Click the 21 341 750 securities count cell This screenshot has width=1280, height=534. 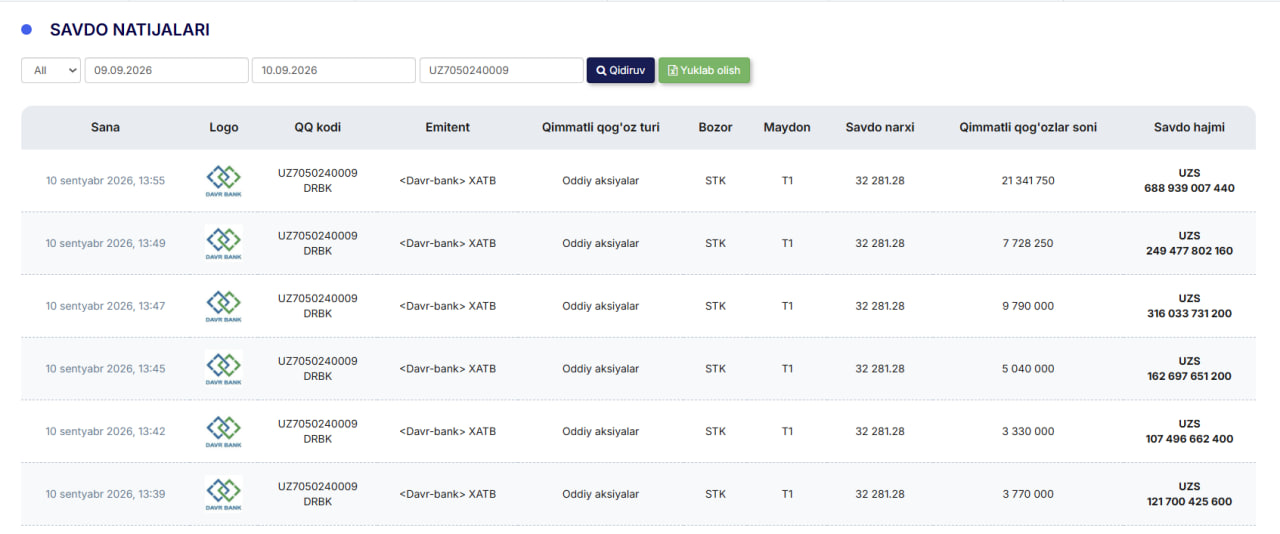coord(1028,181)
